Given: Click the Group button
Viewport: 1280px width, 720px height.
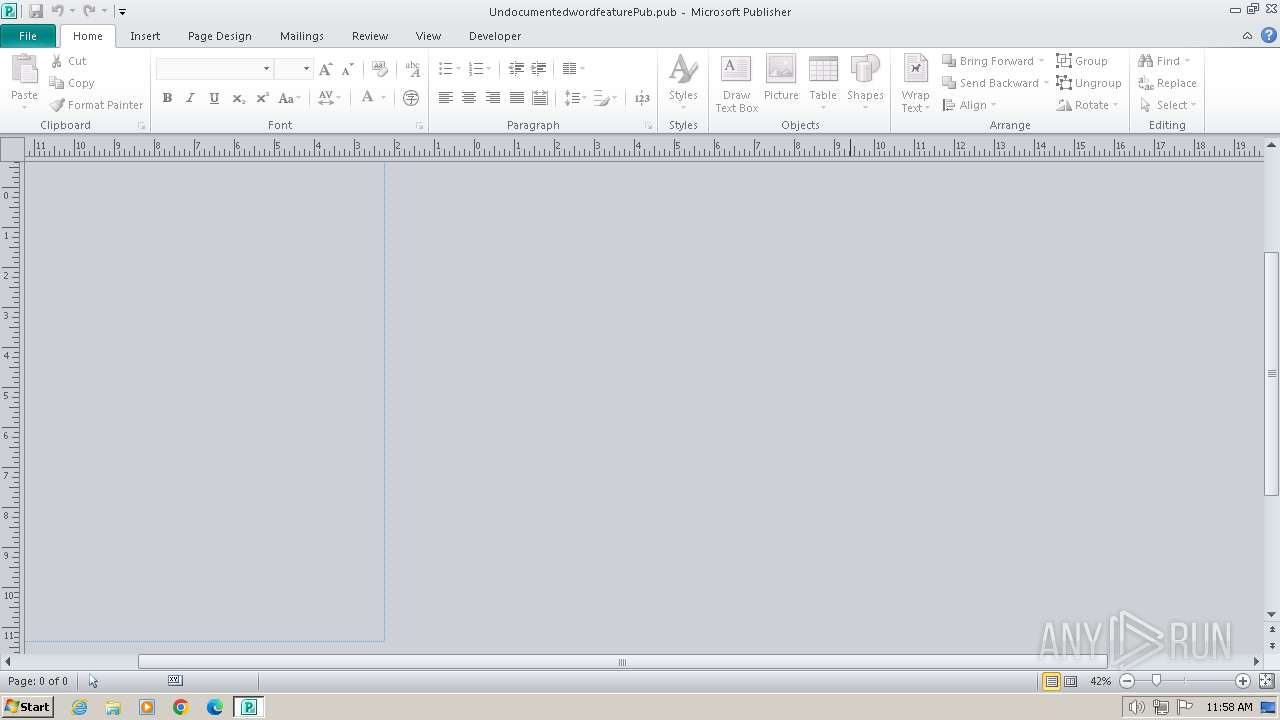Looking at the screenshot, I should (x=1082, y=61).
